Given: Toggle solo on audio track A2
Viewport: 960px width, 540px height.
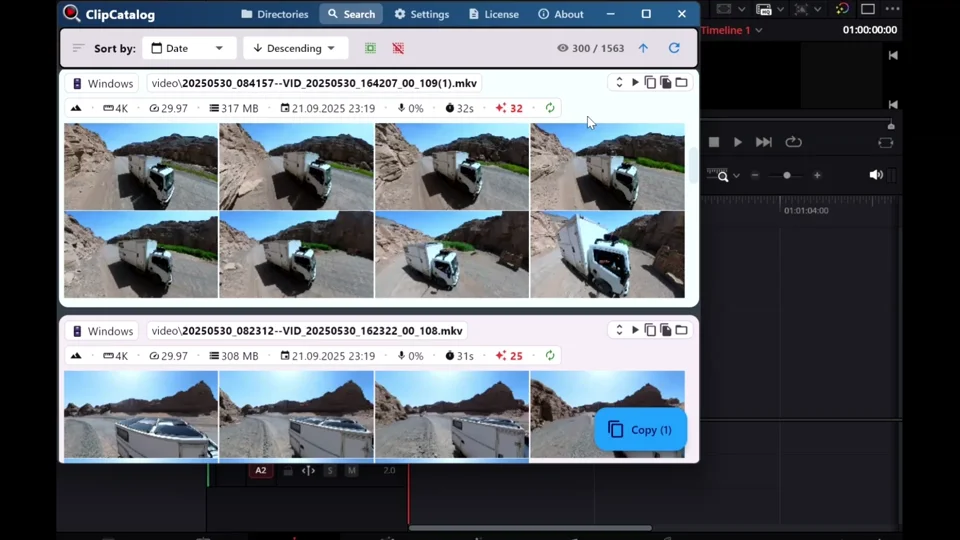Looking at the screenshot, I should [x=330, y=470].
